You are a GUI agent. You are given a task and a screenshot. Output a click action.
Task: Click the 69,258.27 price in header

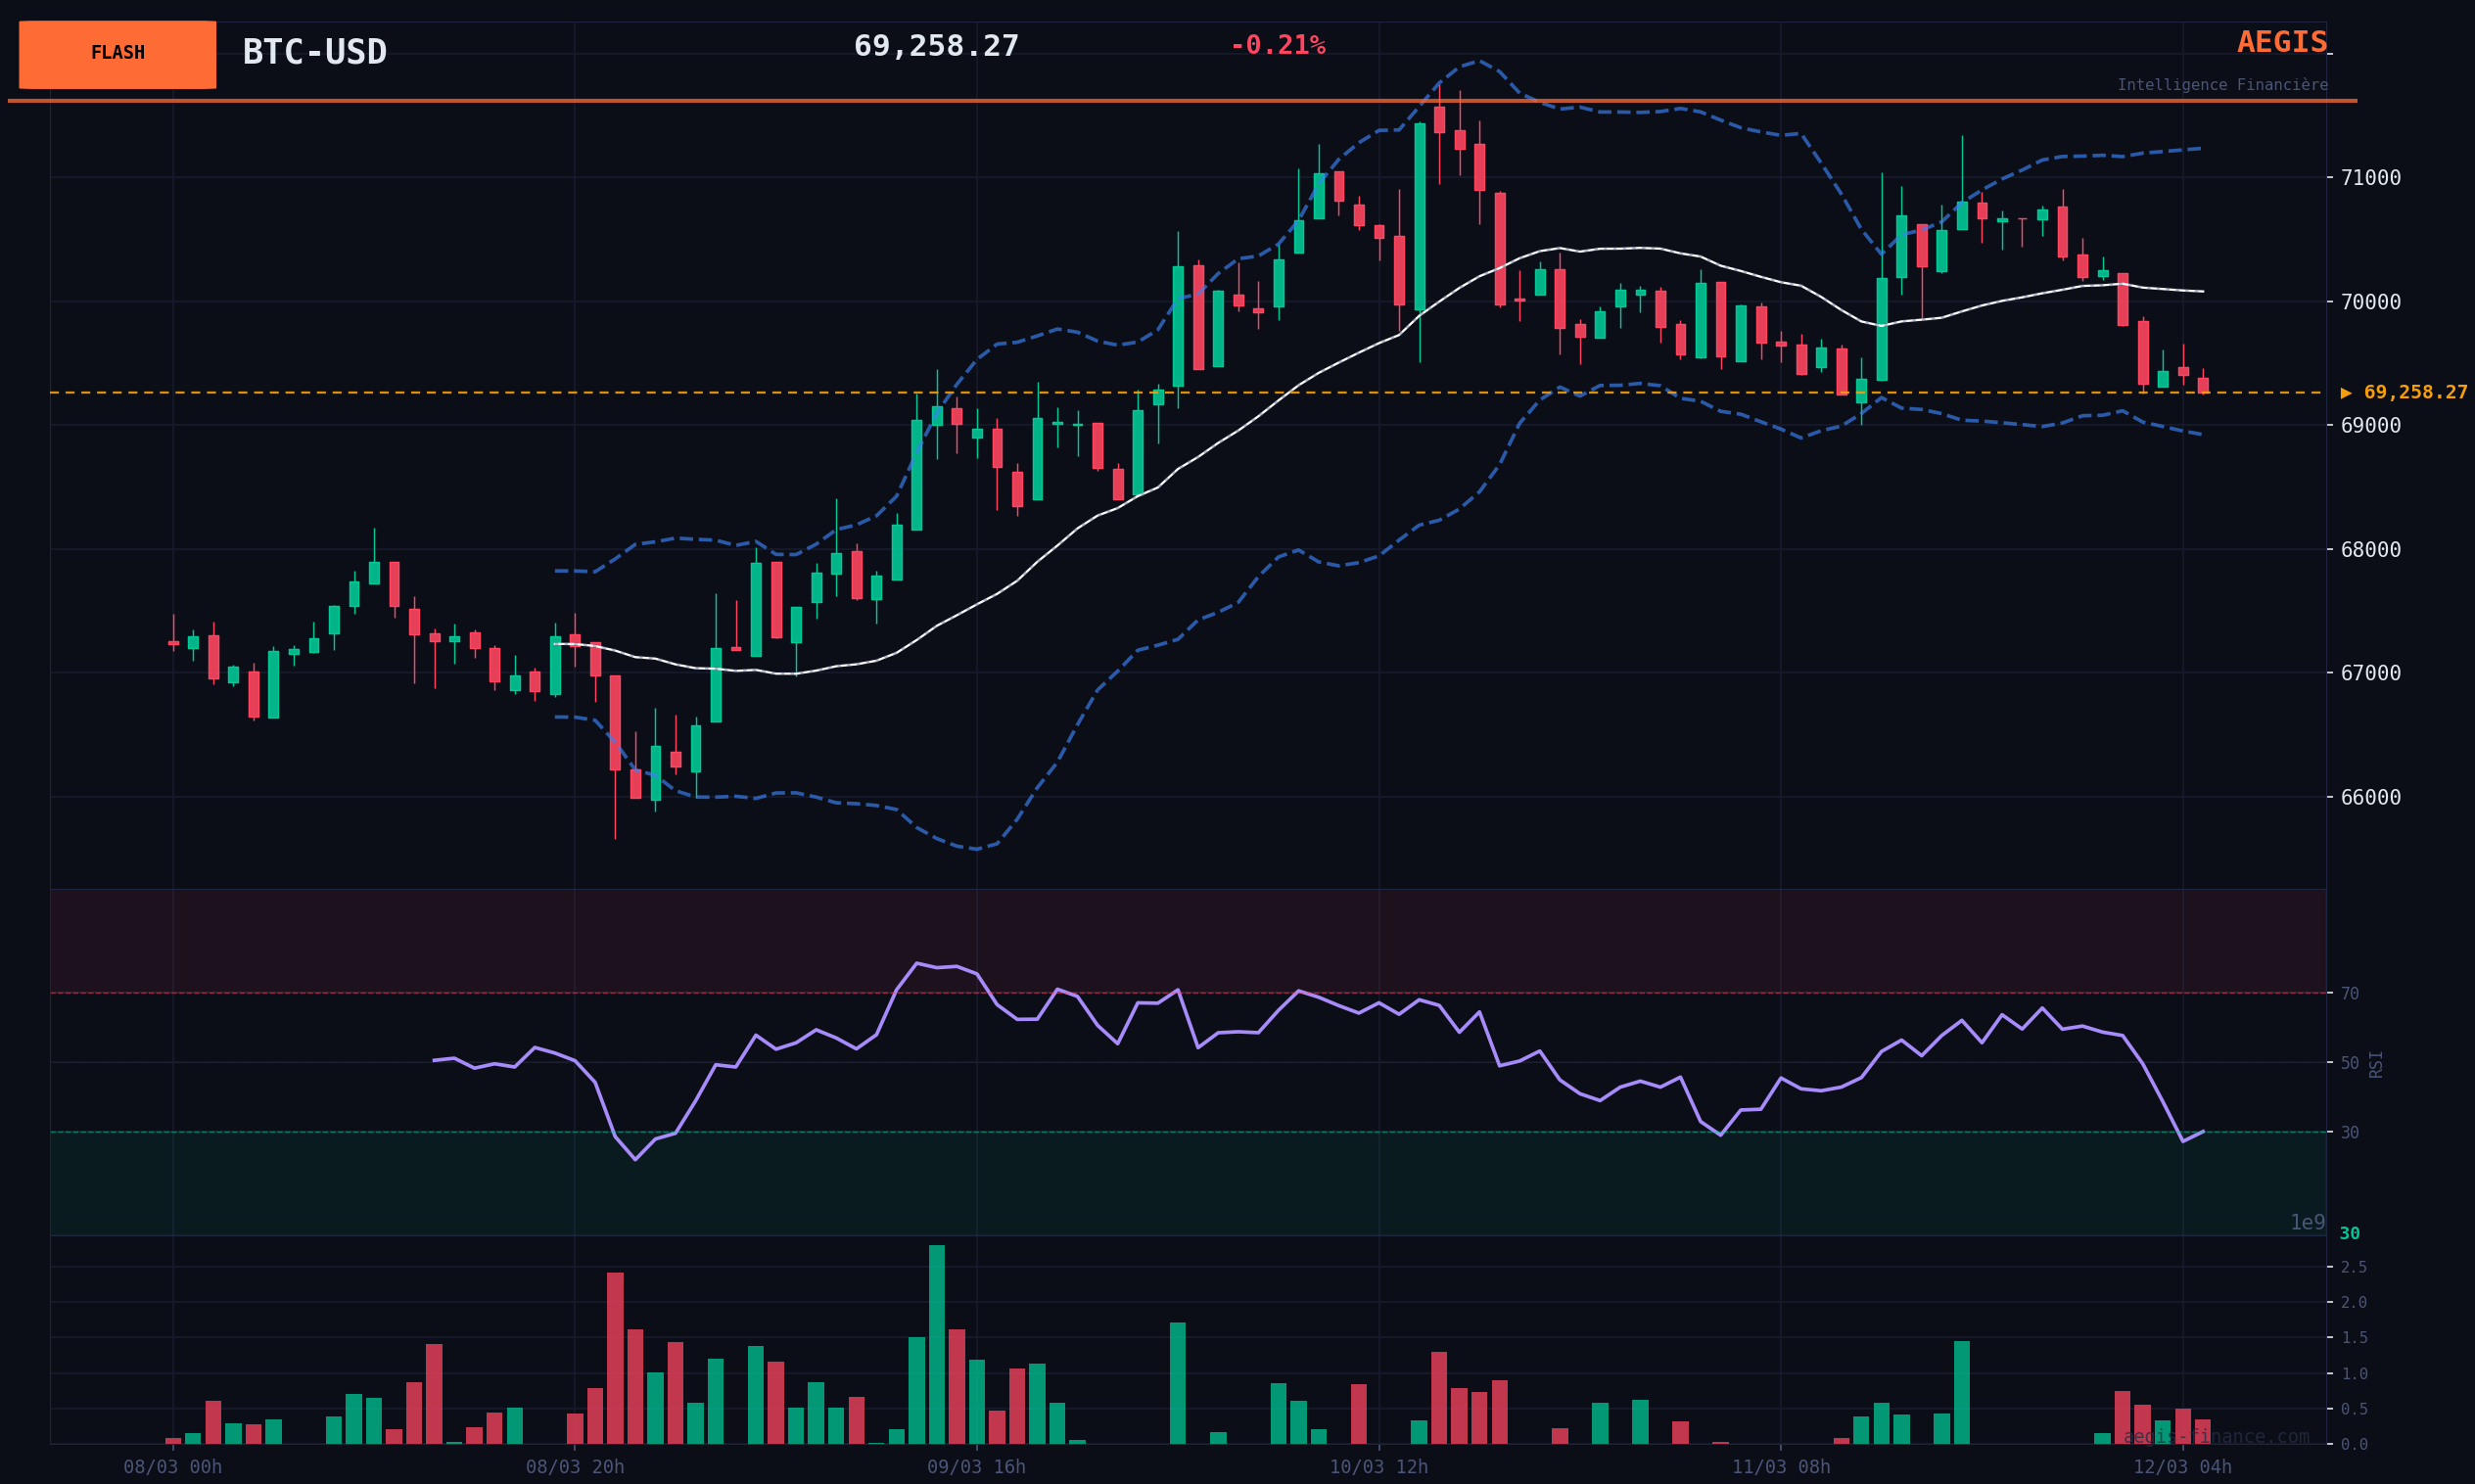(935, 46)
